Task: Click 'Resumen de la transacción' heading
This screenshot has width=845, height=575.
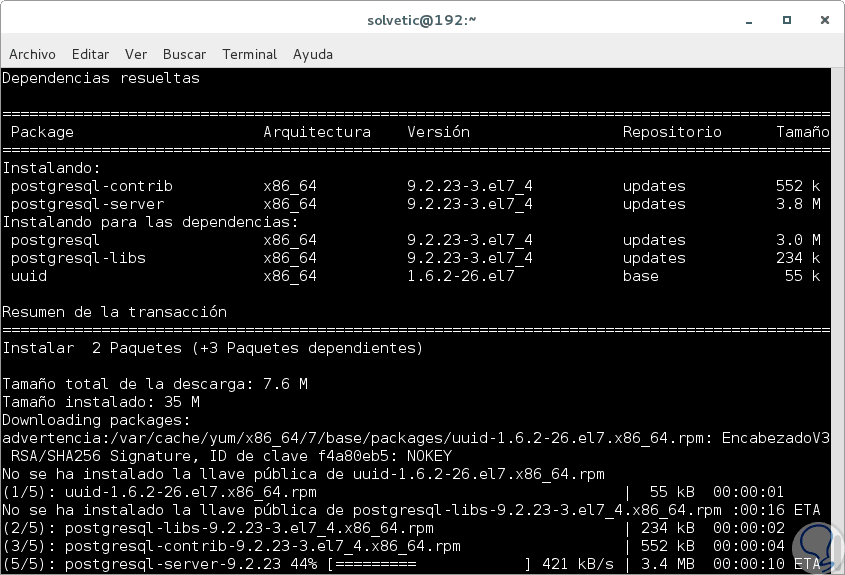Action: pos(114,312)
